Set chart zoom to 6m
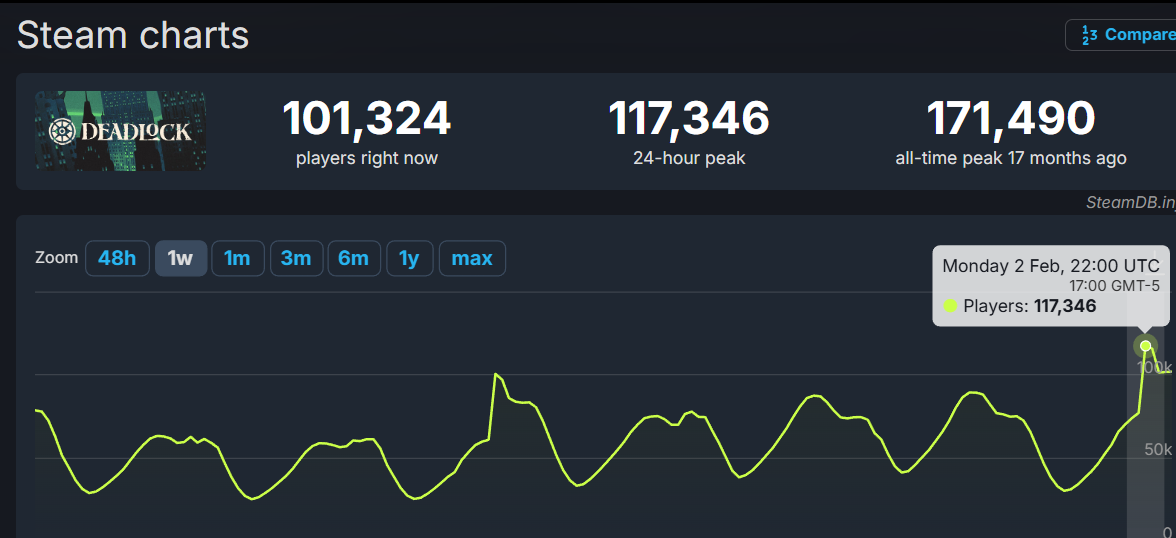The height and width of the screenshot is (538, 1176). coord(354,259)
